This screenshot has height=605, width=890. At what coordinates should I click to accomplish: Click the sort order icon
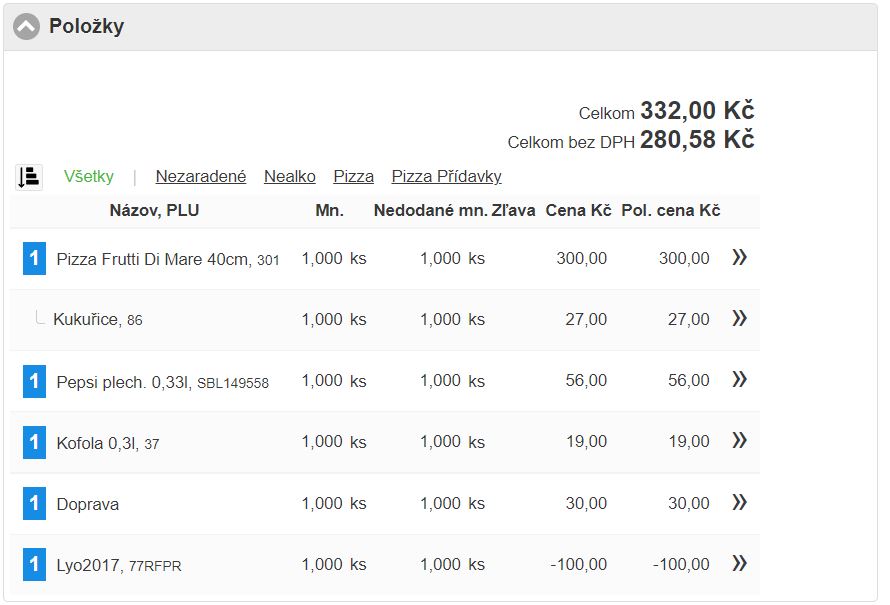pyautogui.click(x=29, y=177)
